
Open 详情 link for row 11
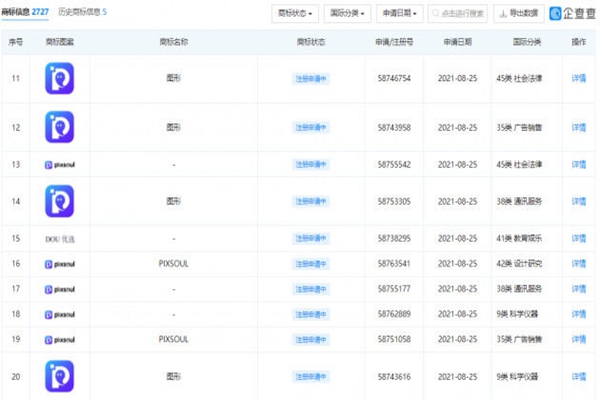578,77
